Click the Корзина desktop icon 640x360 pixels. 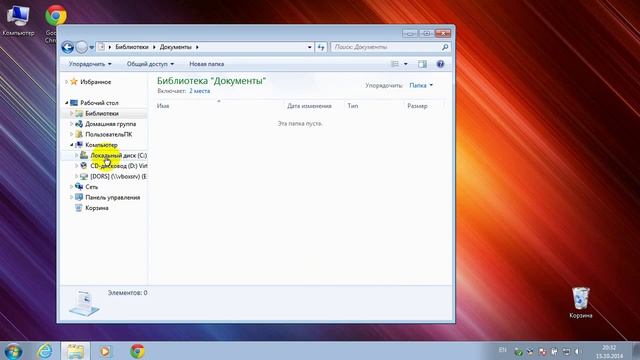580,303
